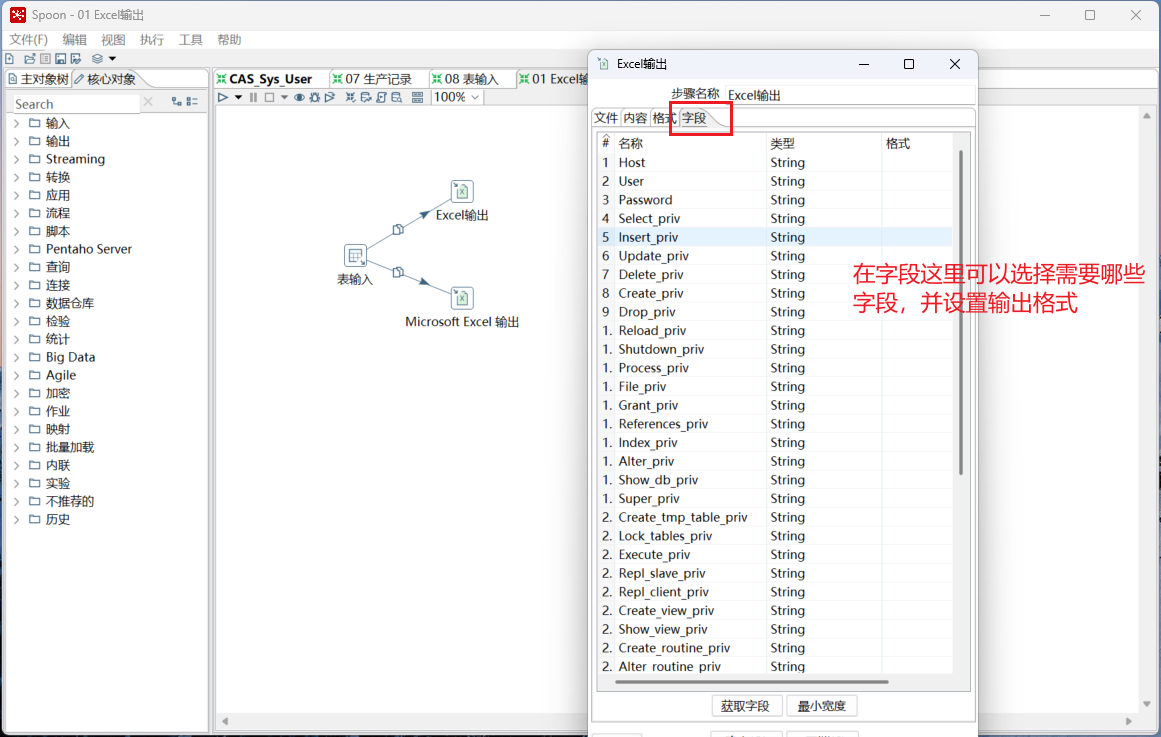Expand the 输出 folder
This screenshot has height=737, width=1161.
click(16, 141)
